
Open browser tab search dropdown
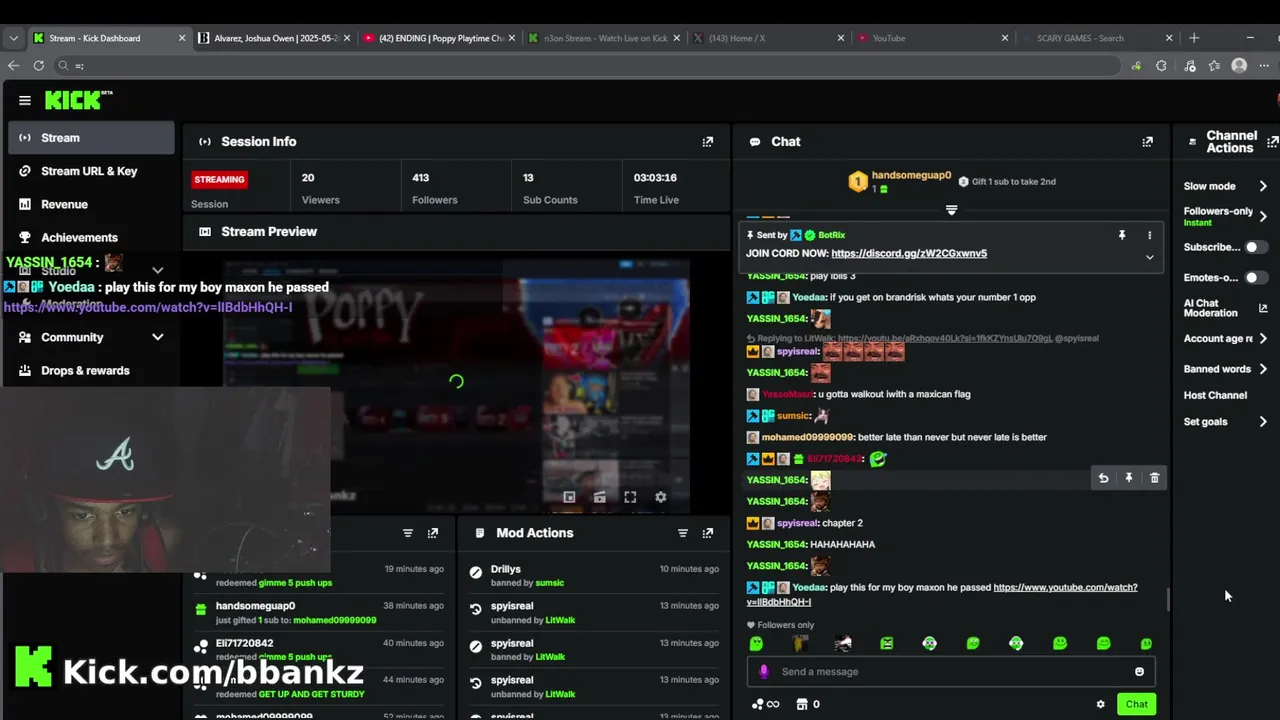coord(13,38)
